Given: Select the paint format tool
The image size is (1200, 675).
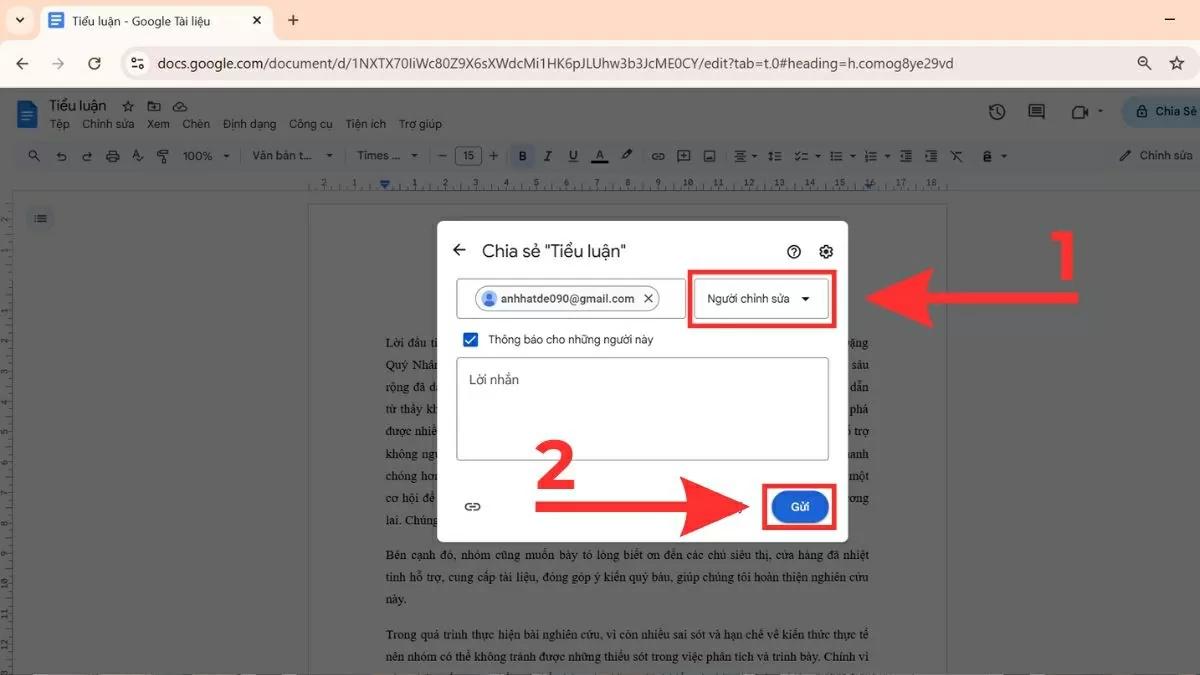Looking at the screenshot, I should (162, 155).
